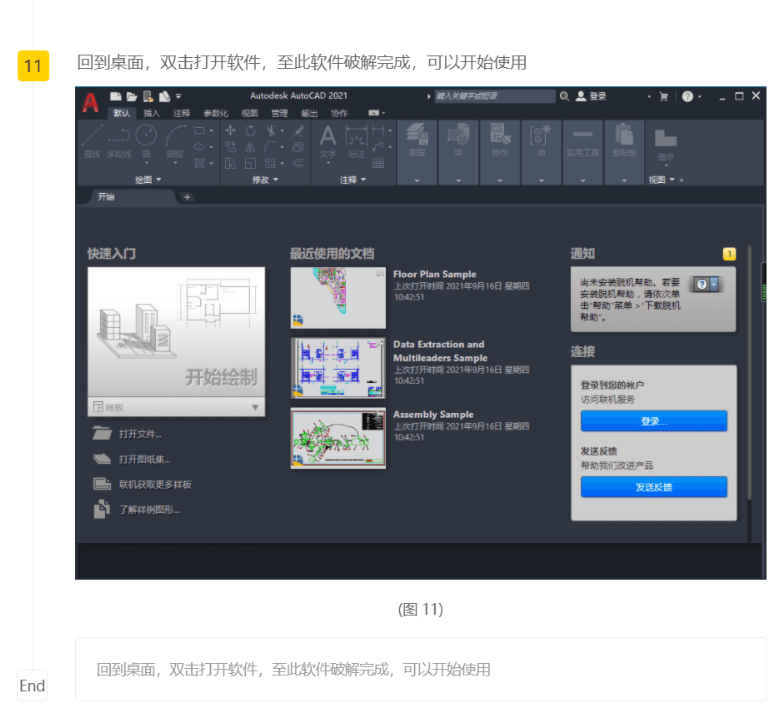The image size is (775, 723).
Task: Click the new tab plus button
Action: coord(187,197)
